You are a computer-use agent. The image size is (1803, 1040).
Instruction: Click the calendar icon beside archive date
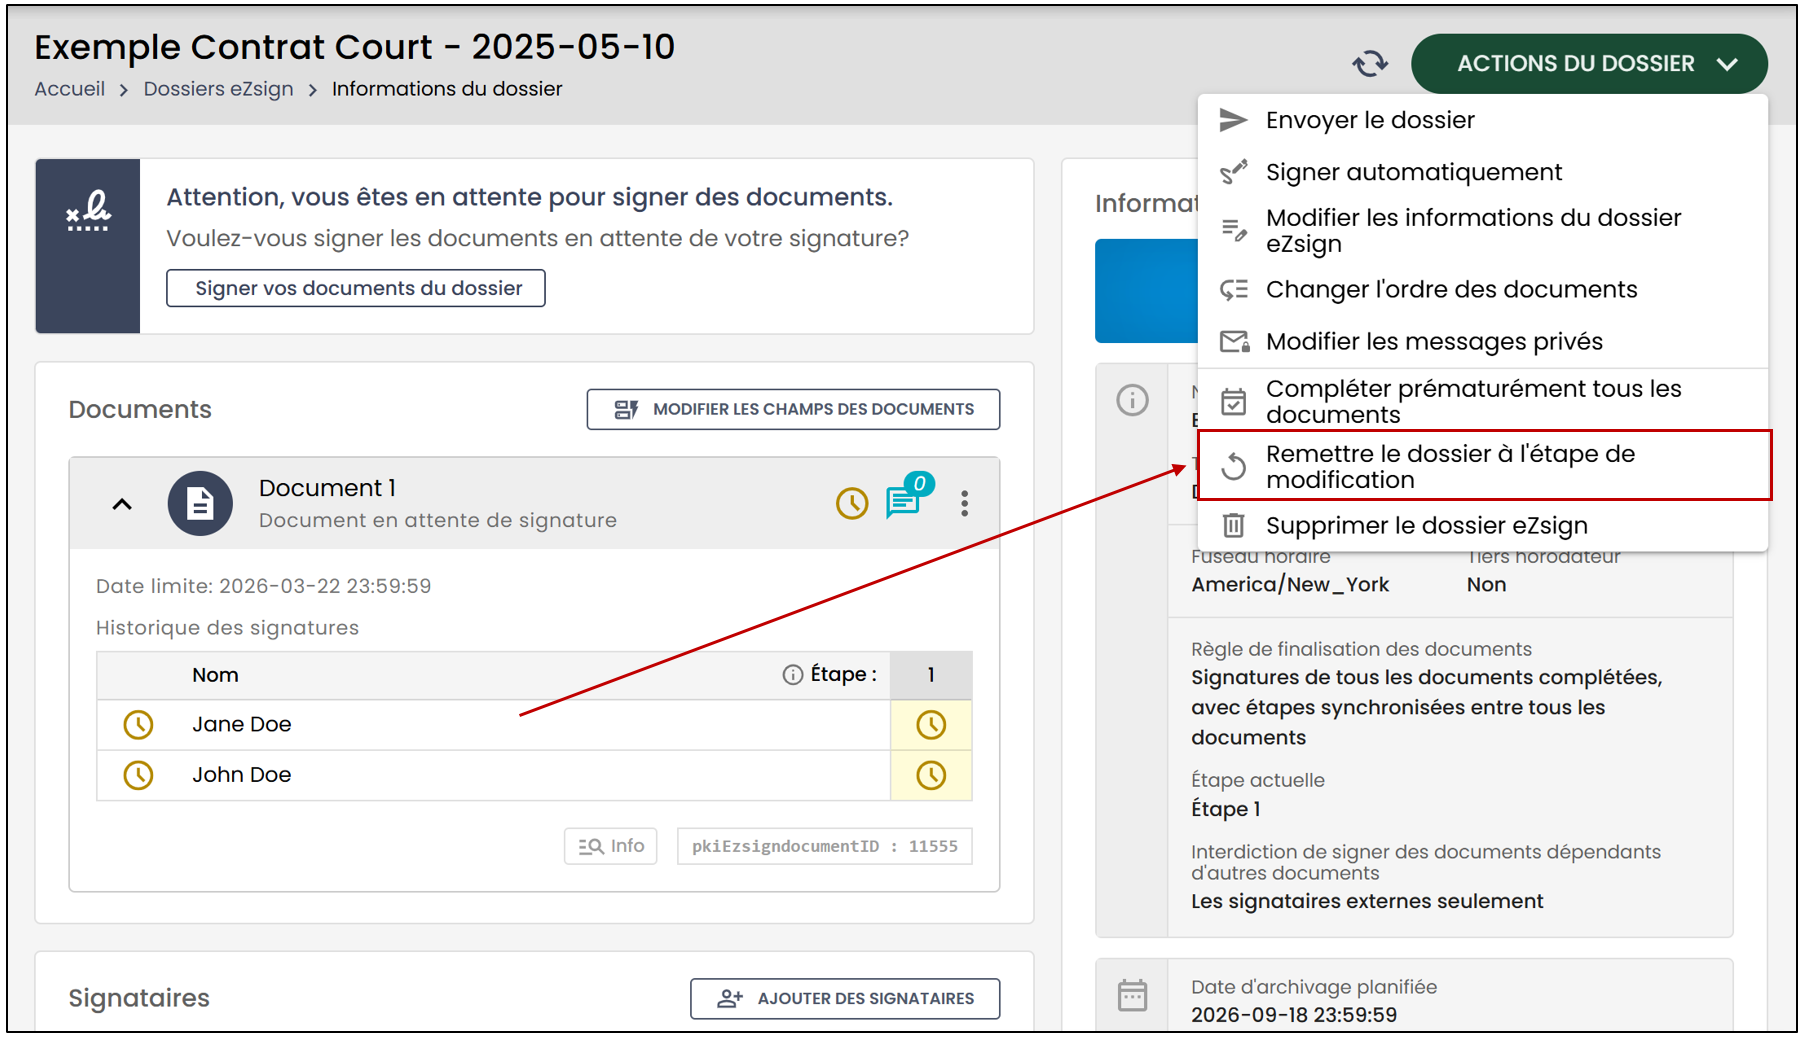[1132, 996]
